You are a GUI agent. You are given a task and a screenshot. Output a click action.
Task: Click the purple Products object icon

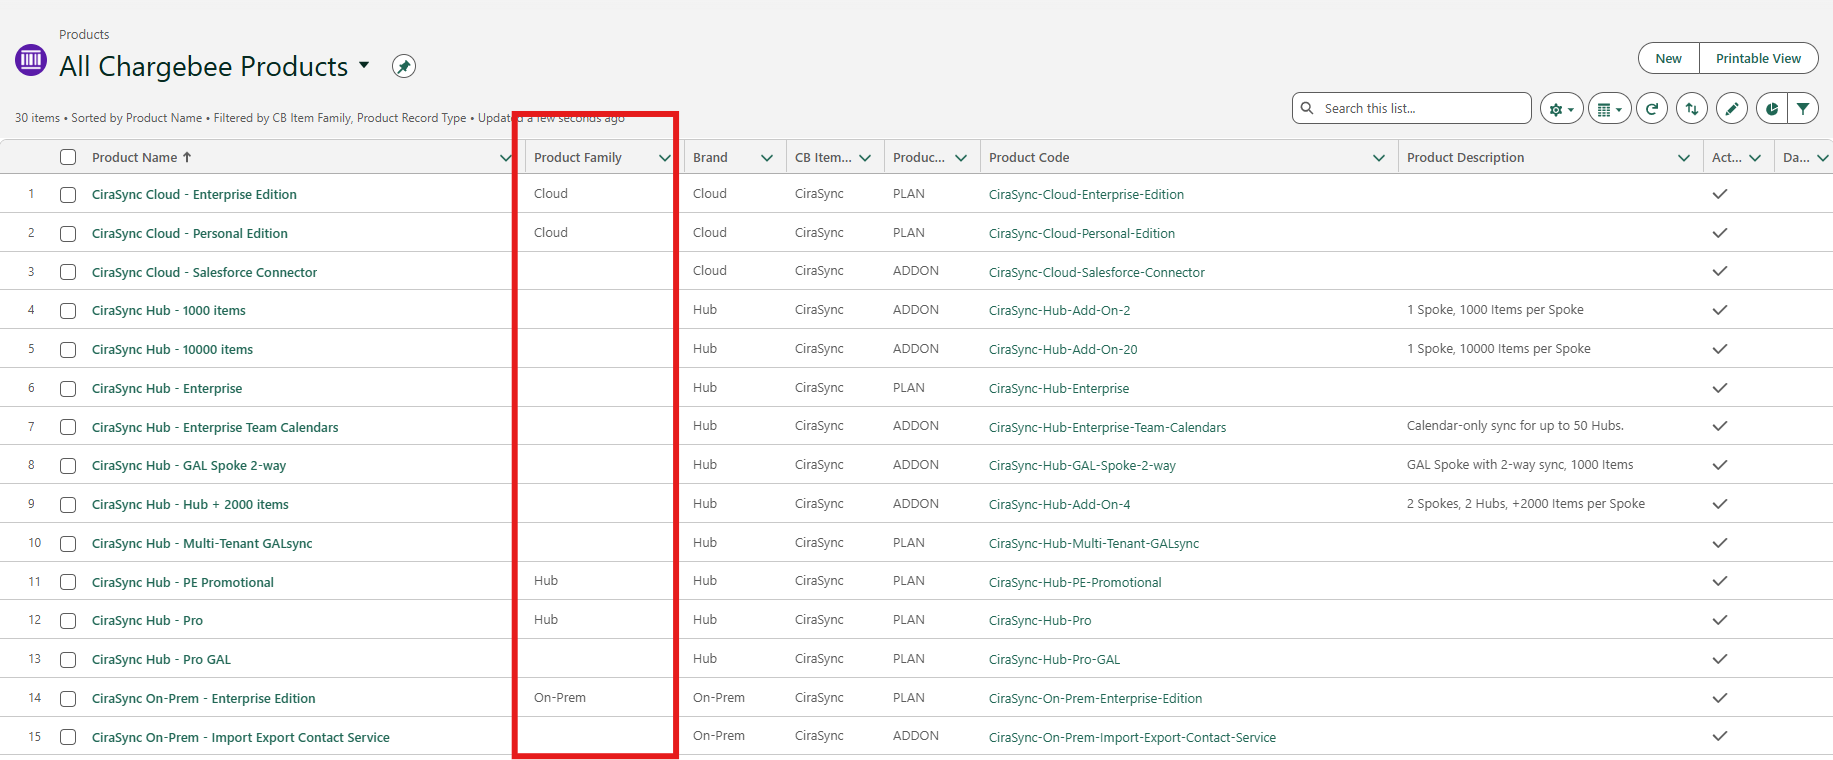tap(31, 60)
